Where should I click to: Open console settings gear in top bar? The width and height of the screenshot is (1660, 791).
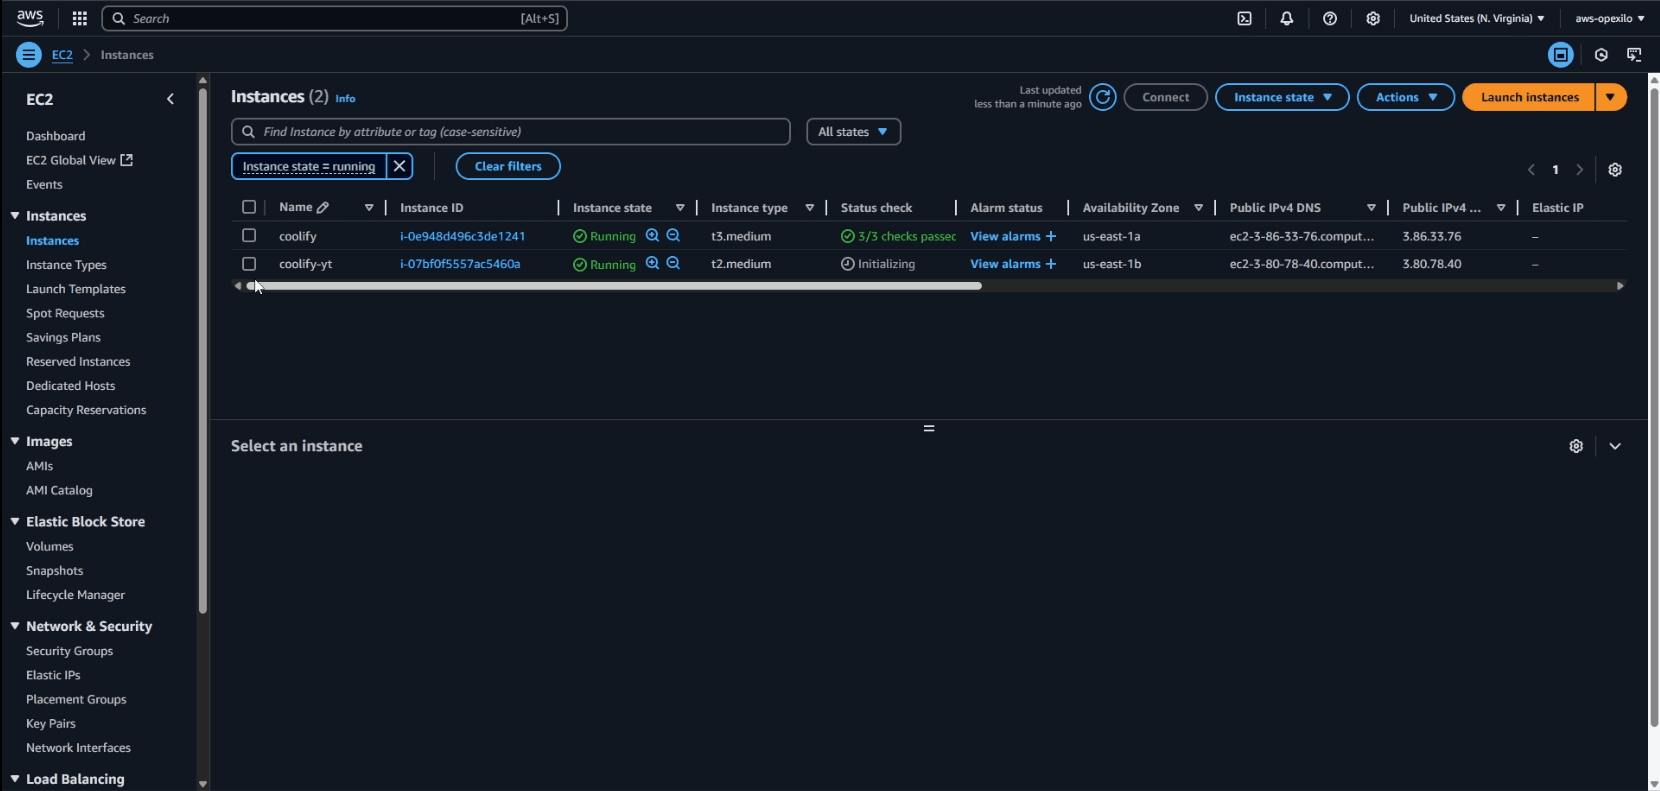click(x=1373, y=18)
